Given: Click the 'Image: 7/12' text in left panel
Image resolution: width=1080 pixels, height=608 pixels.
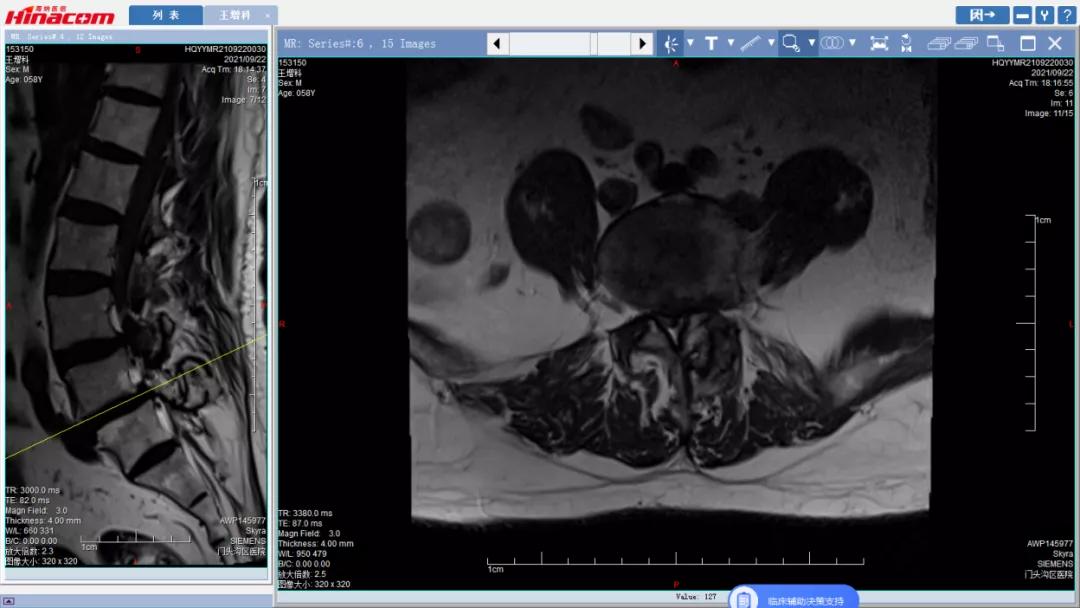Looking at the screenshot, I should tap(243, 100).
